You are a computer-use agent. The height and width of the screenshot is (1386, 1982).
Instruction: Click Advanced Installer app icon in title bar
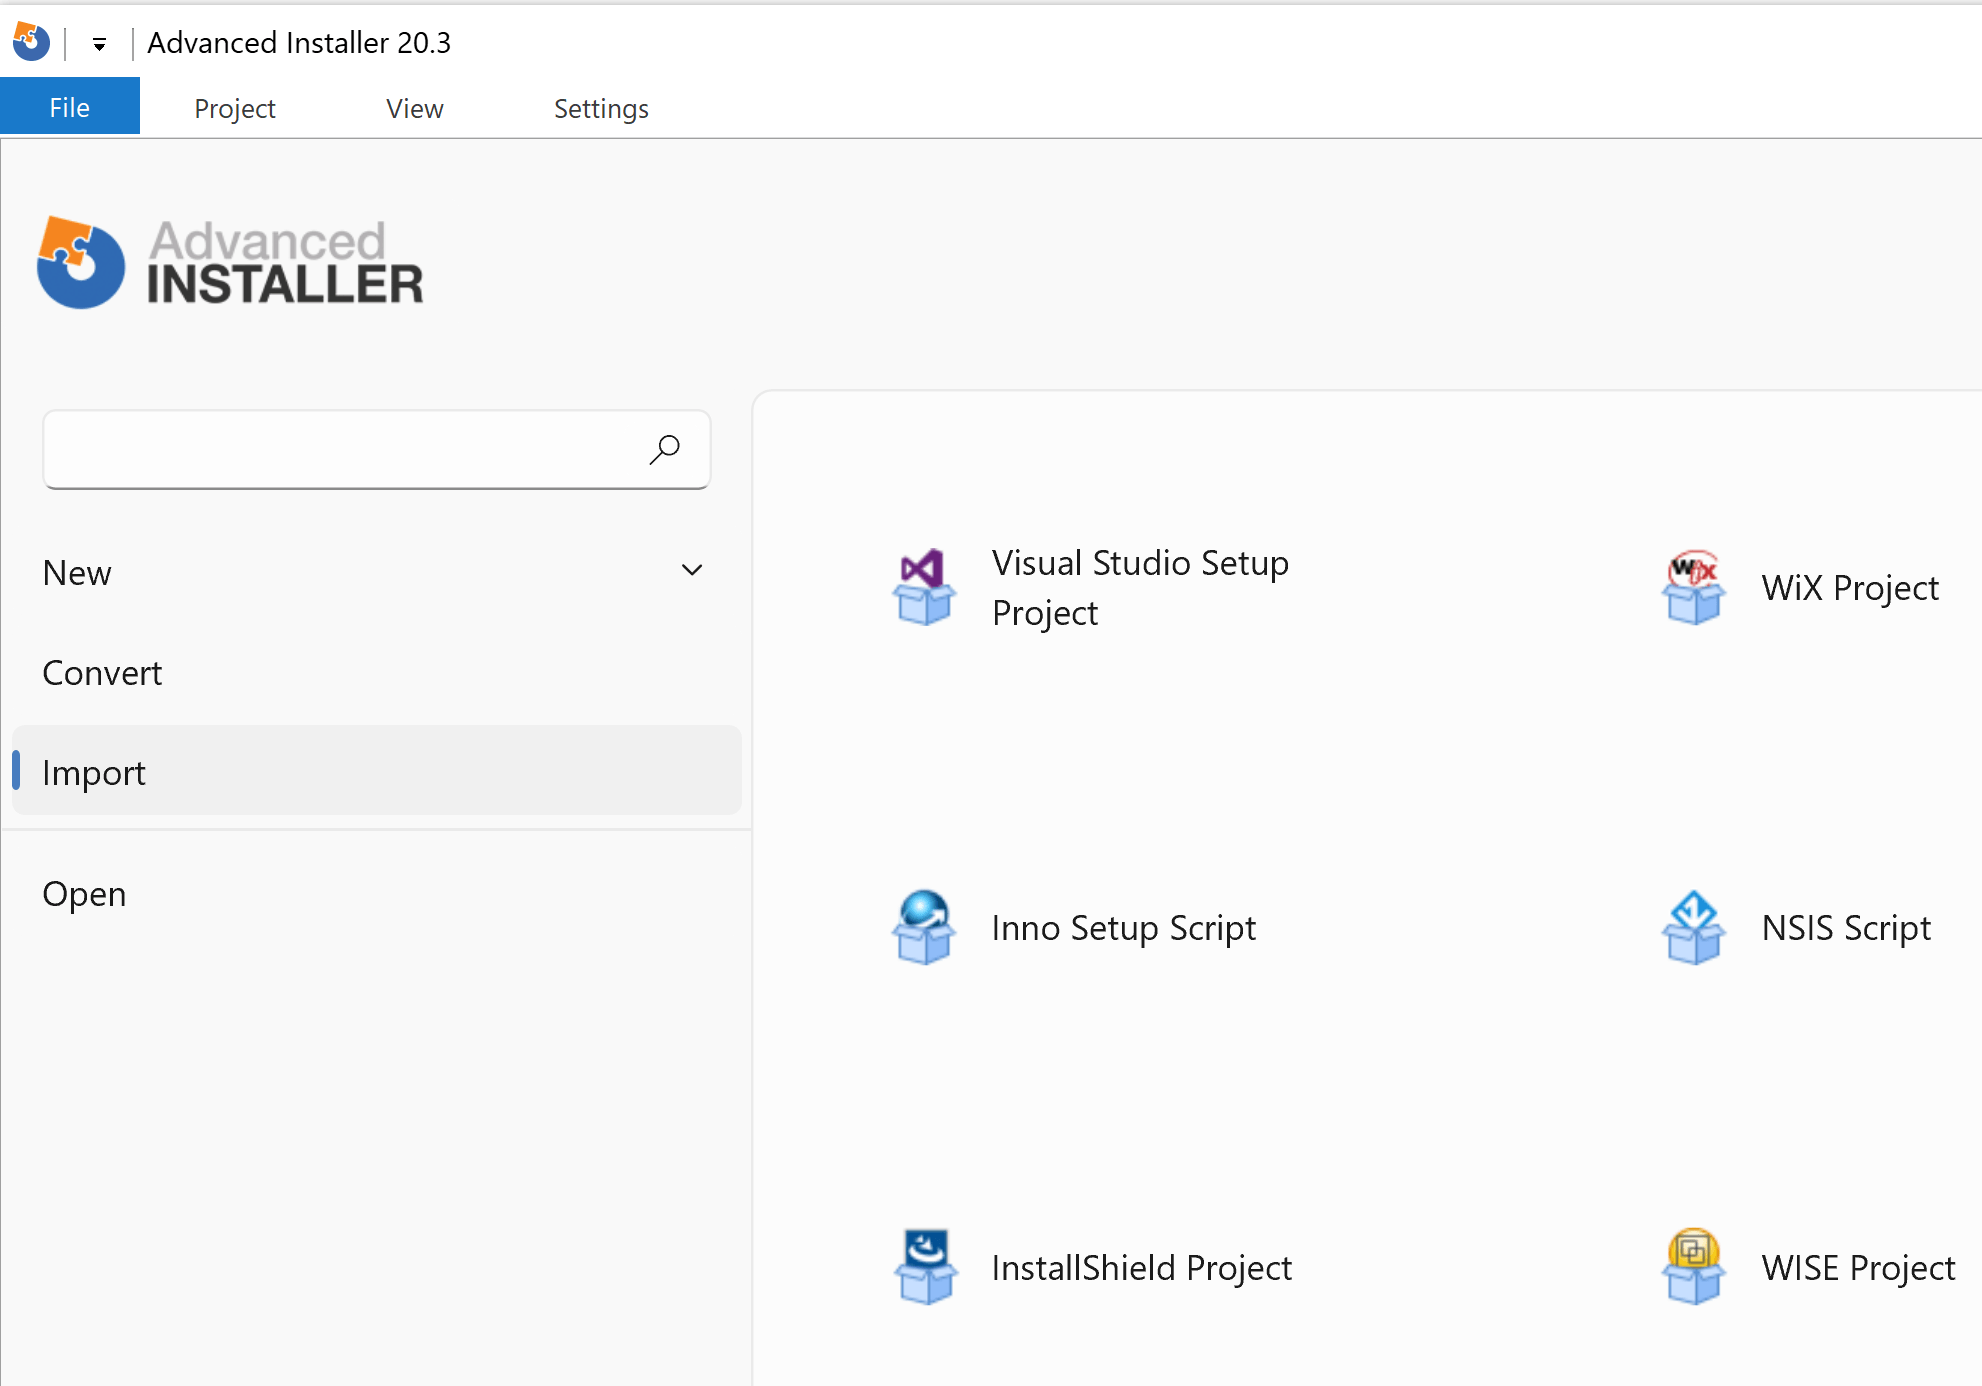tap(31, 42)
